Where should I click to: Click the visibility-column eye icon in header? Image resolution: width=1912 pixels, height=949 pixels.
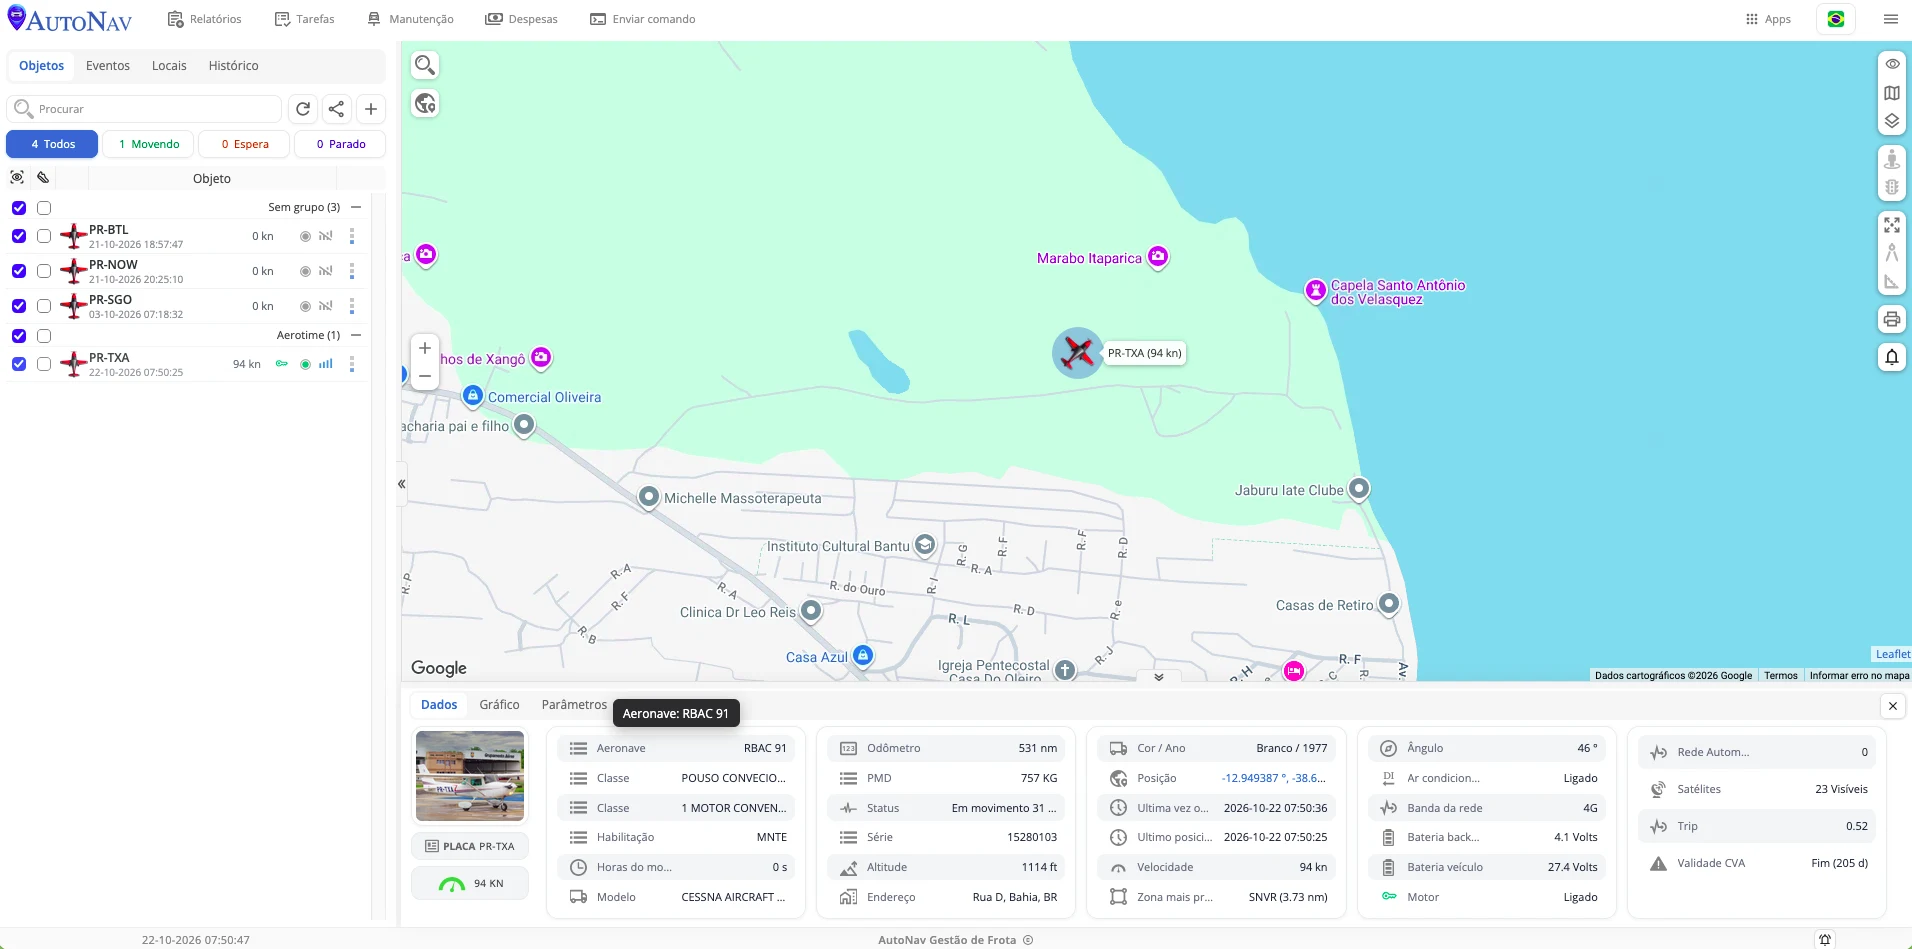[x=17, y=177]
